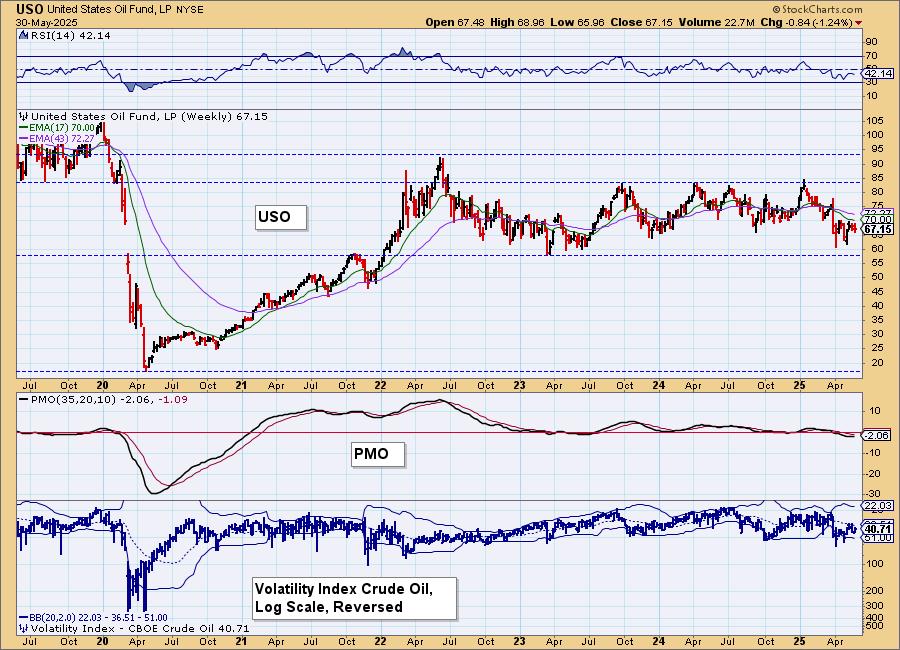Click the EMA(17) 70.00 legend text
Viewport: 900px width, 650px height.
[x=62, y=127]
